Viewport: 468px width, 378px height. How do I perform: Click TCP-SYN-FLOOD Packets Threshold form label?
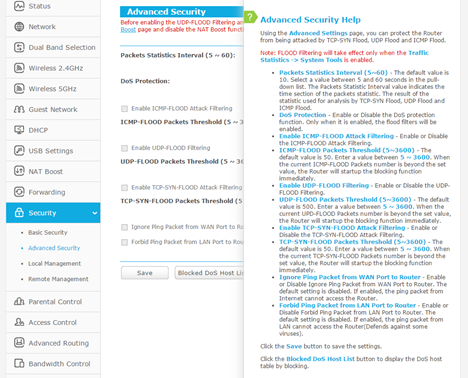point(181,201)
